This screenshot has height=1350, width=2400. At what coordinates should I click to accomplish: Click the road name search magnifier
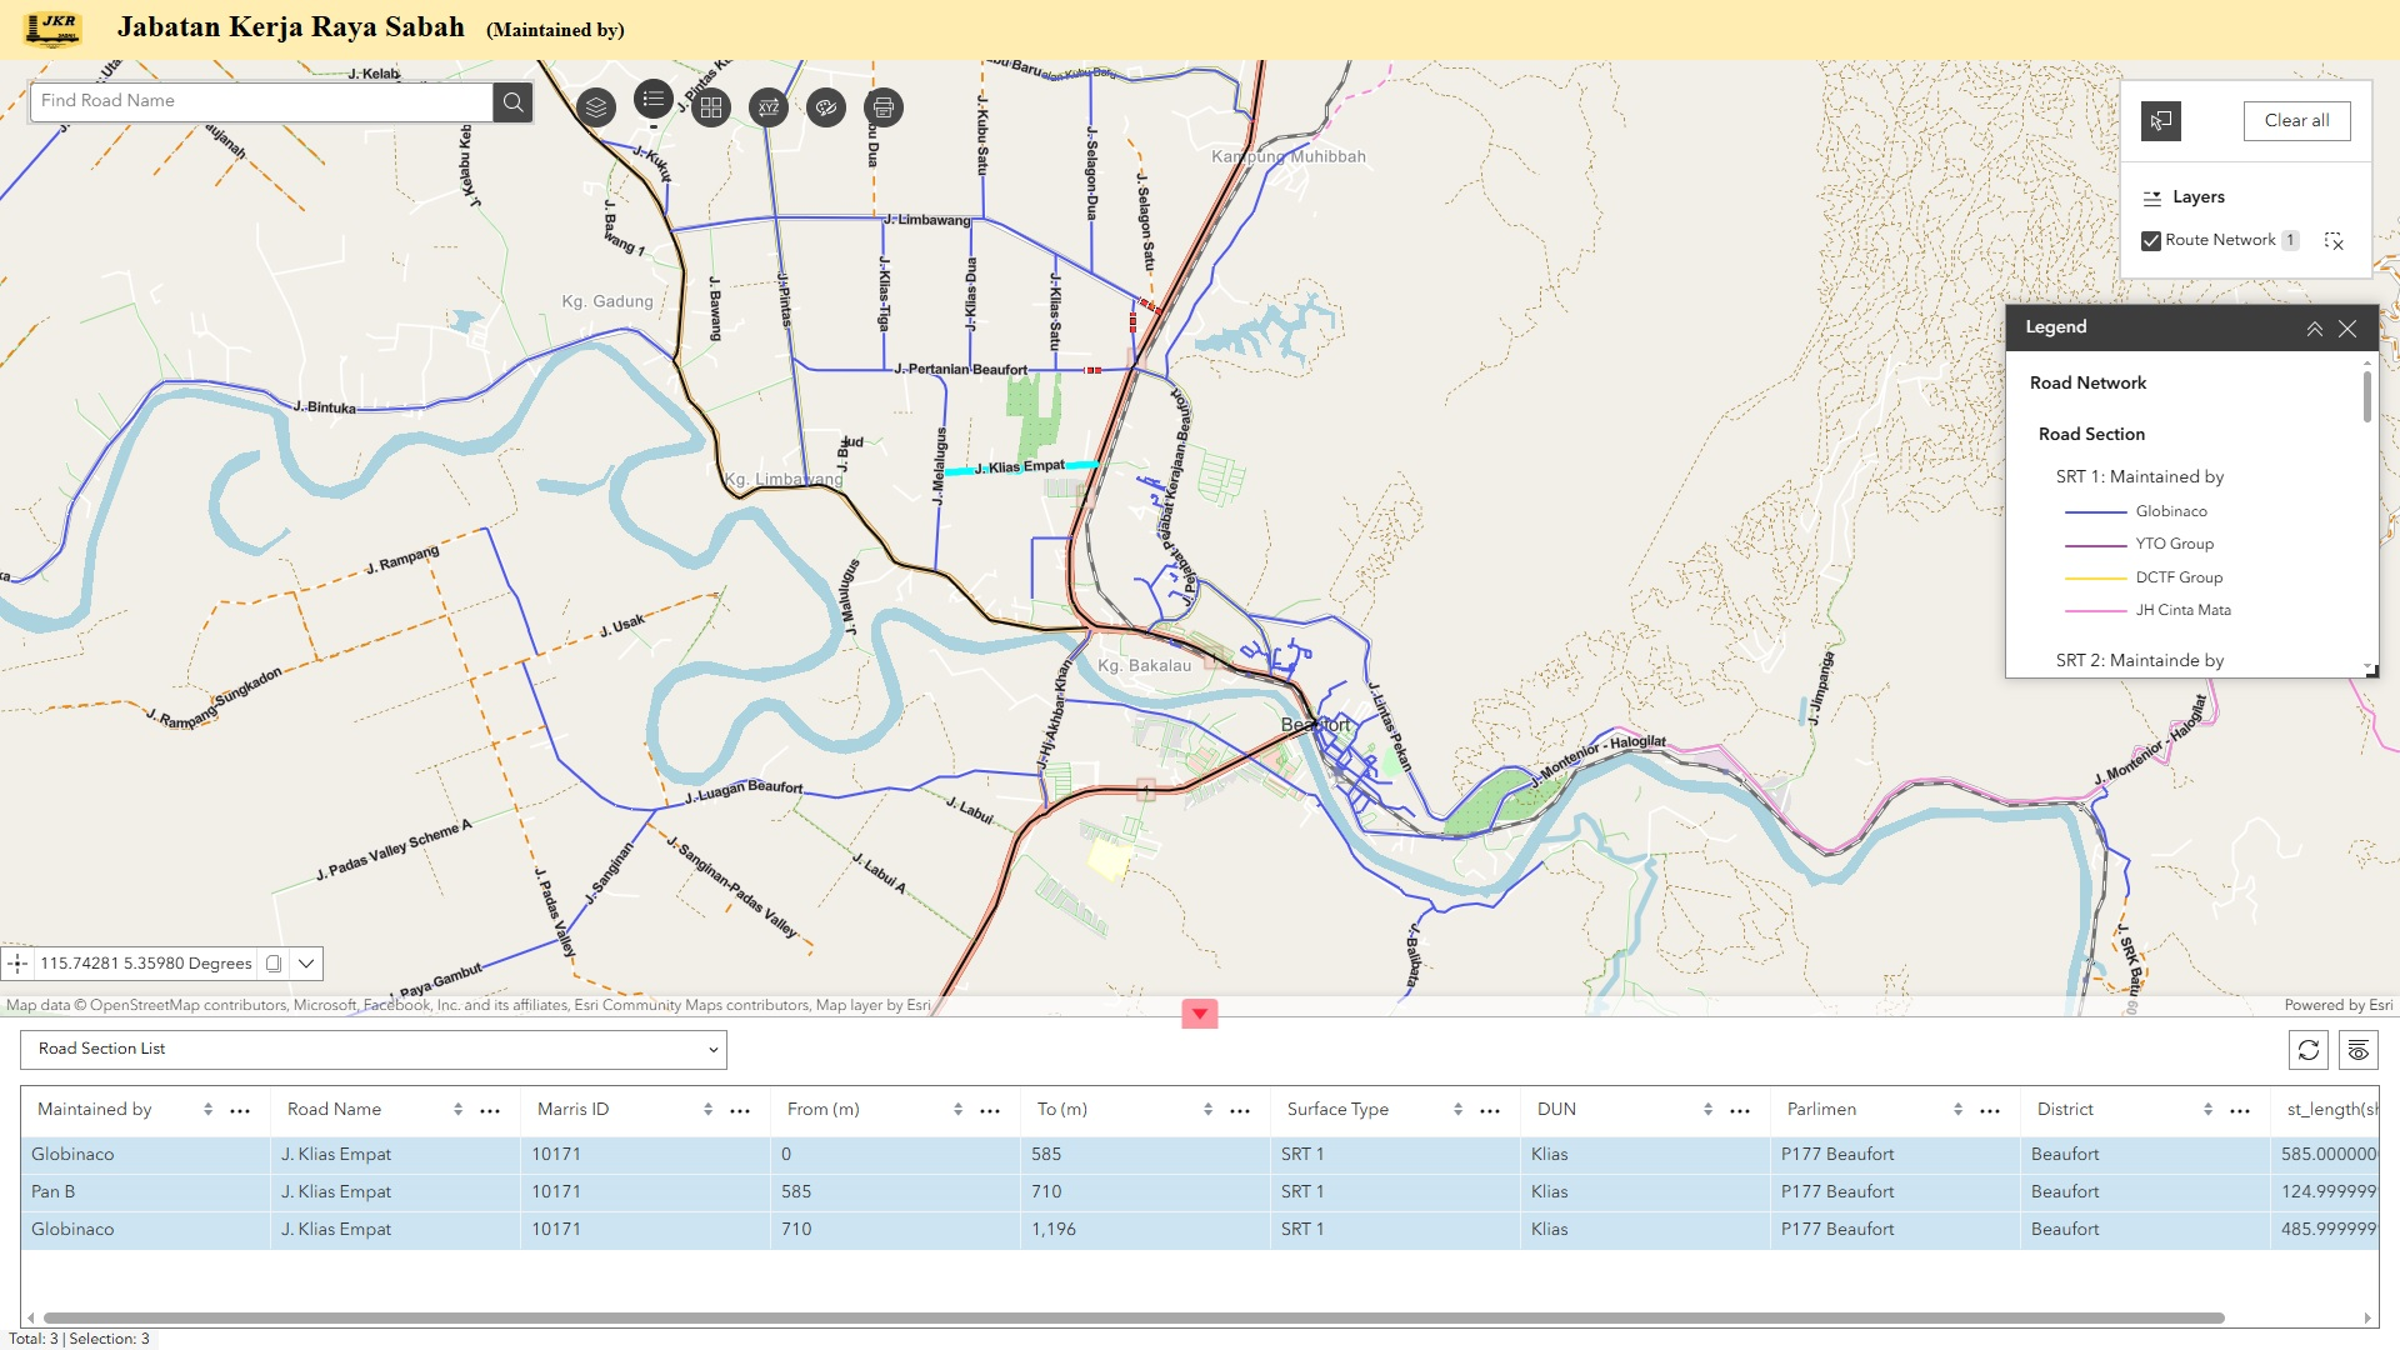tap(512, 101)
